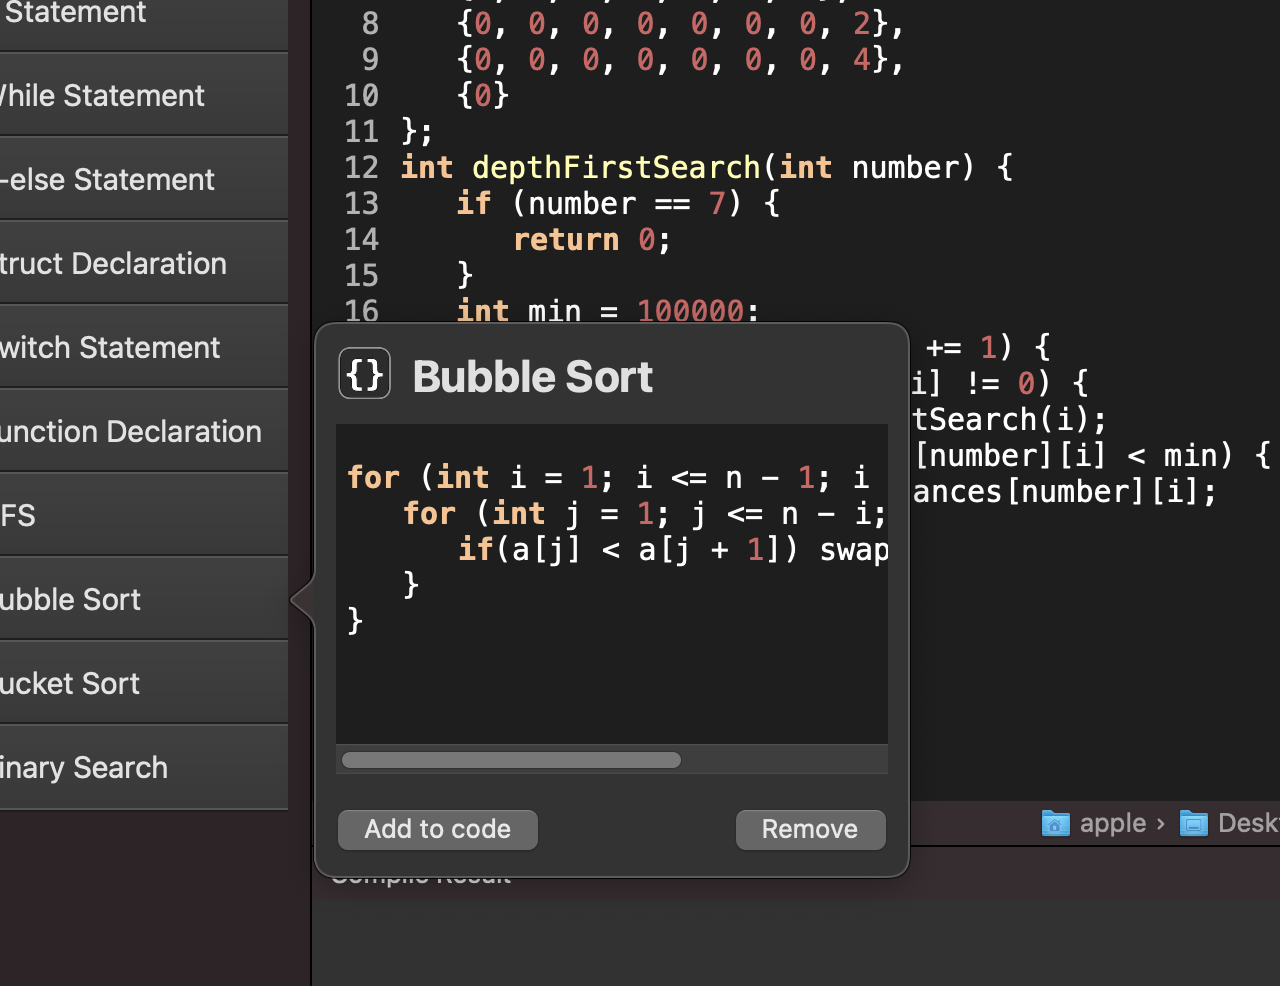Select the Switch Statement snippet in the sidebar

144,347
